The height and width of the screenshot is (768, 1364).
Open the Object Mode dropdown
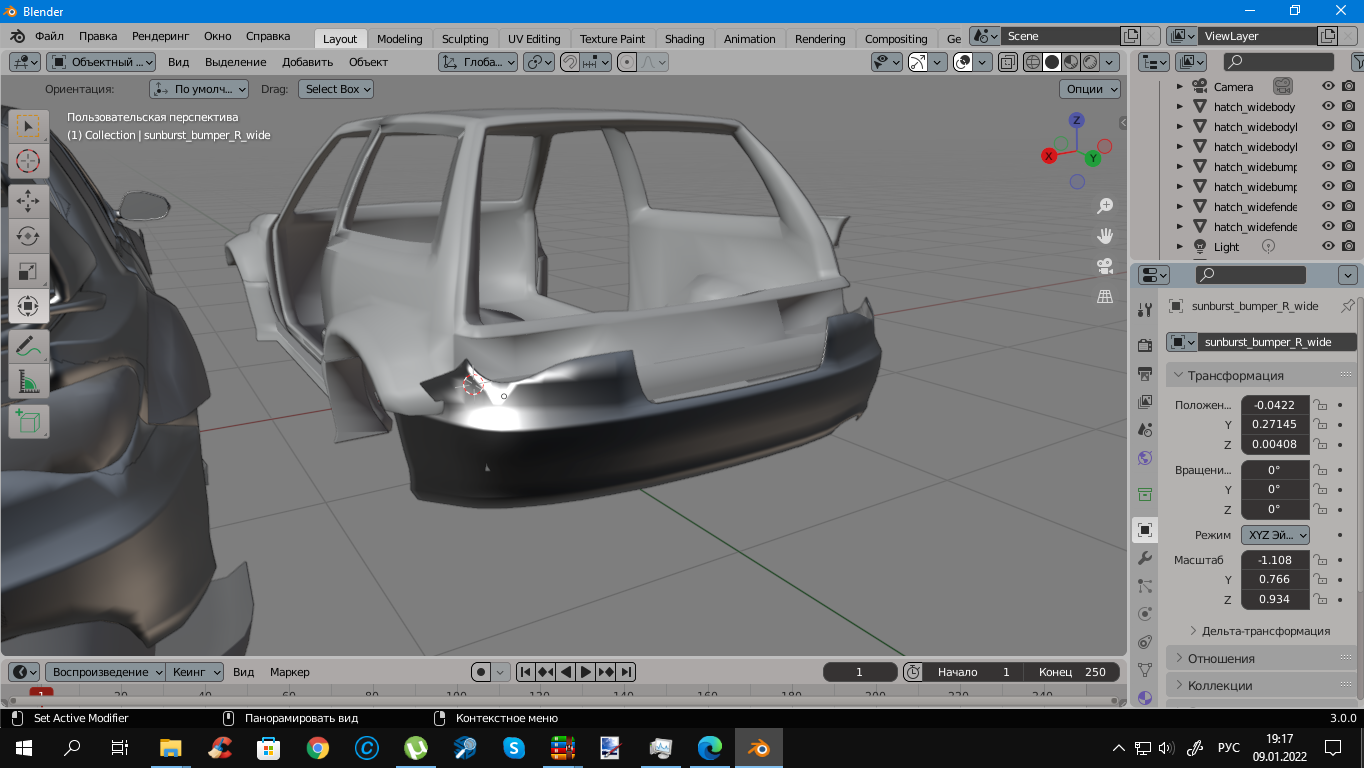[x=101, y=62]
